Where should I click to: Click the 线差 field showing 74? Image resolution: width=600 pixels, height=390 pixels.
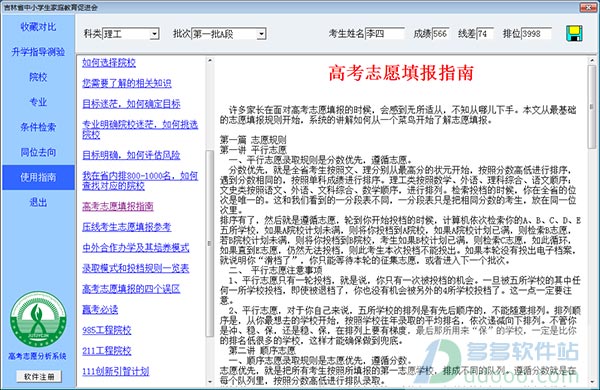(x=485, y=34)
